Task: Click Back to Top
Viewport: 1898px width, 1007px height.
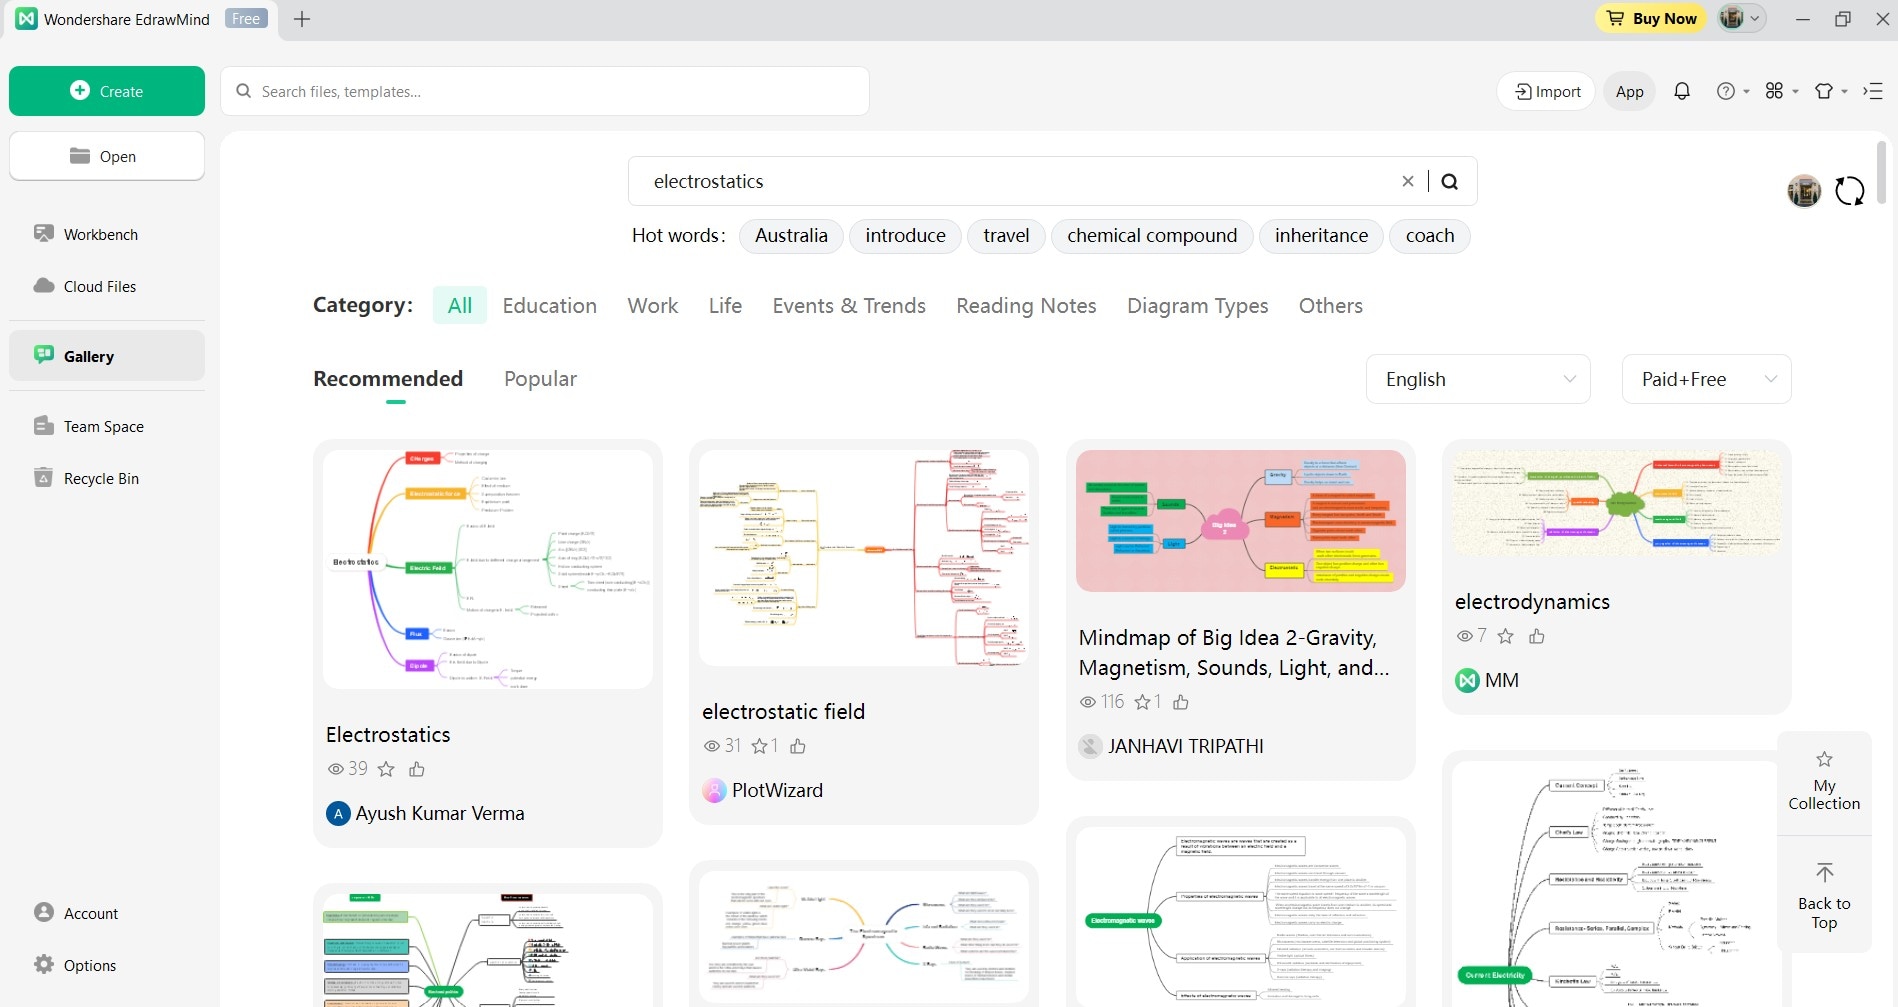Action: tap(1824, 897)
